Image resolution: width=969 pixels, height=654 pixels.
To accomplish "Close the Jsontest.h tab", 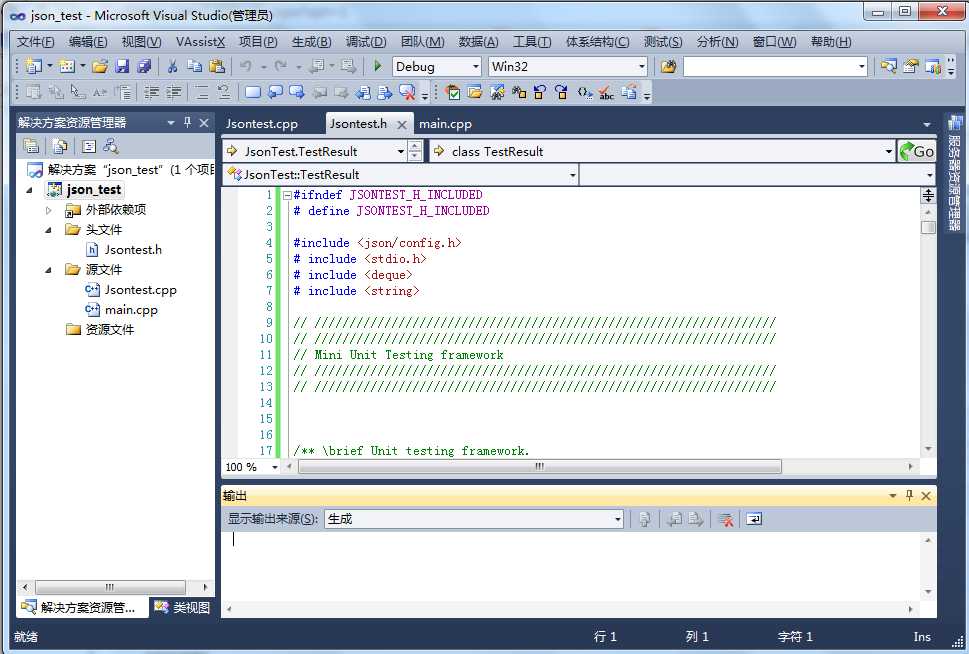I will coord(402,124).
